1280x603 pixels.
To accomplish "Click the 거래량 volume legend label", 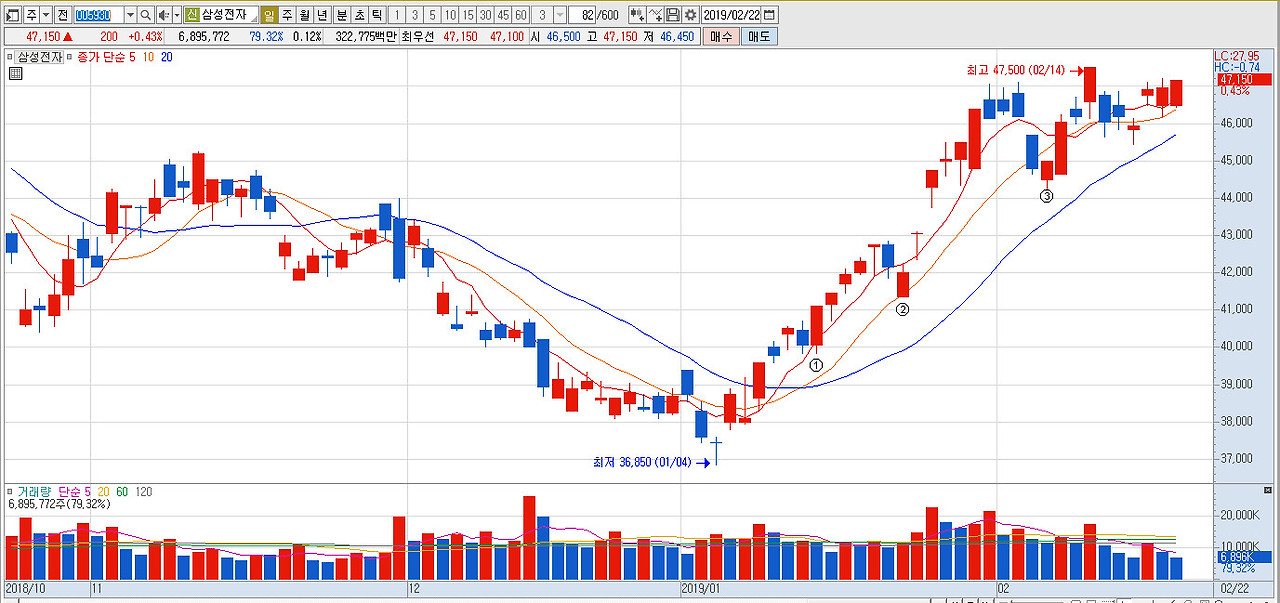I will [x=35, y=492].
